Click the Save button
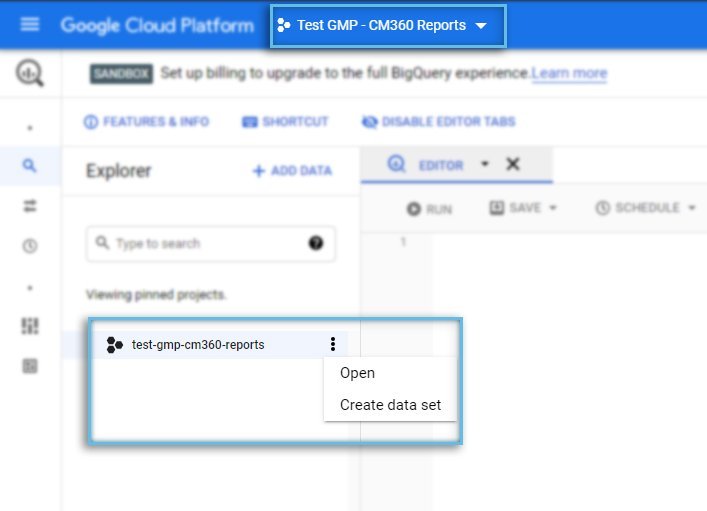Image resolution: width=707 pixels, height=511 pixels. click(x=515, y=207)
